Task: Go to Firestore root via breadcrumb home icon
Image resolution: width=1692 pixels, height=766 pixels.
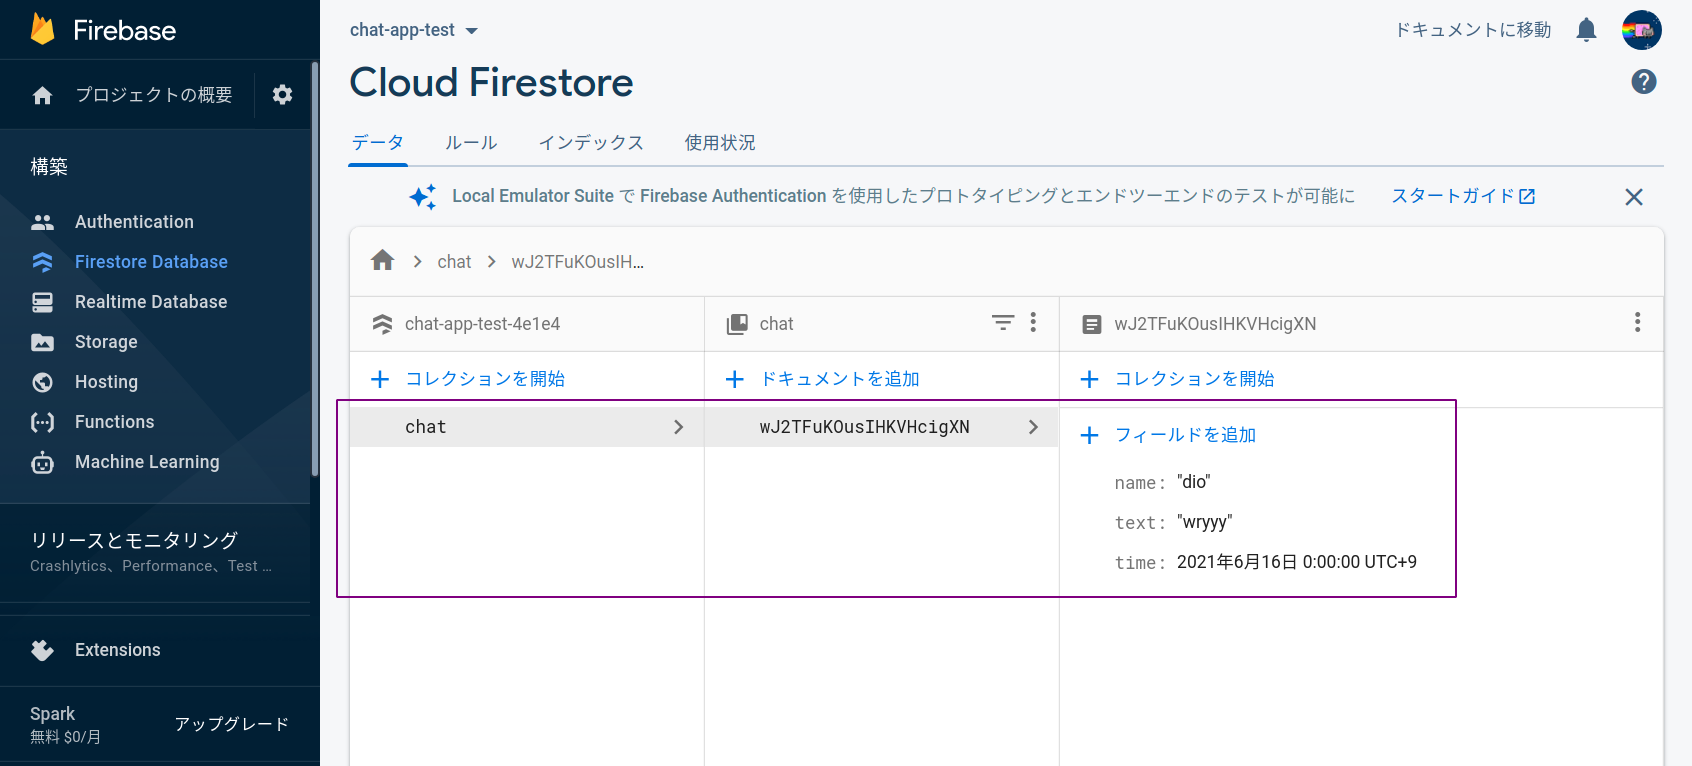Action: 382,261
